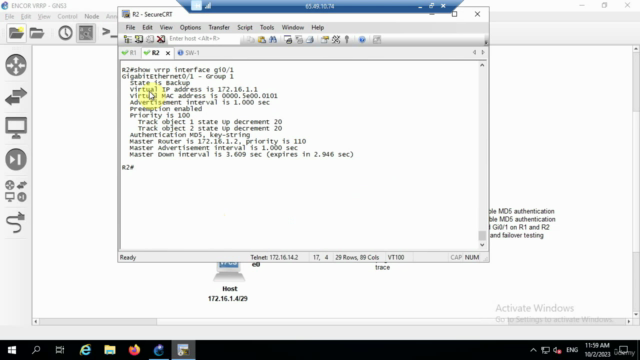
Task: Click the Copy toolbar icon in SecureCRT
Action: click(x=250, y=39)
